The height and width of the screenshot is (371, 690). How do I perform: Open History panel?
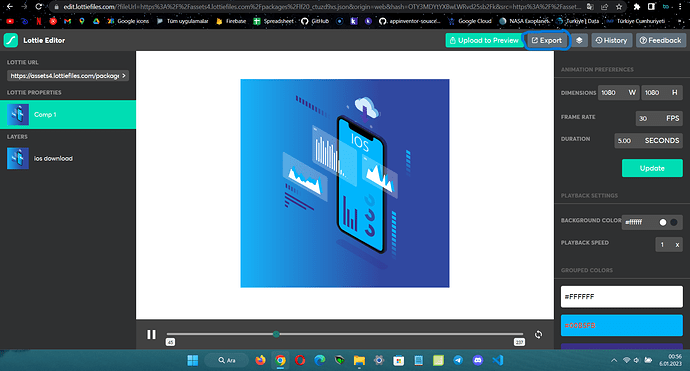pos(611,40)
